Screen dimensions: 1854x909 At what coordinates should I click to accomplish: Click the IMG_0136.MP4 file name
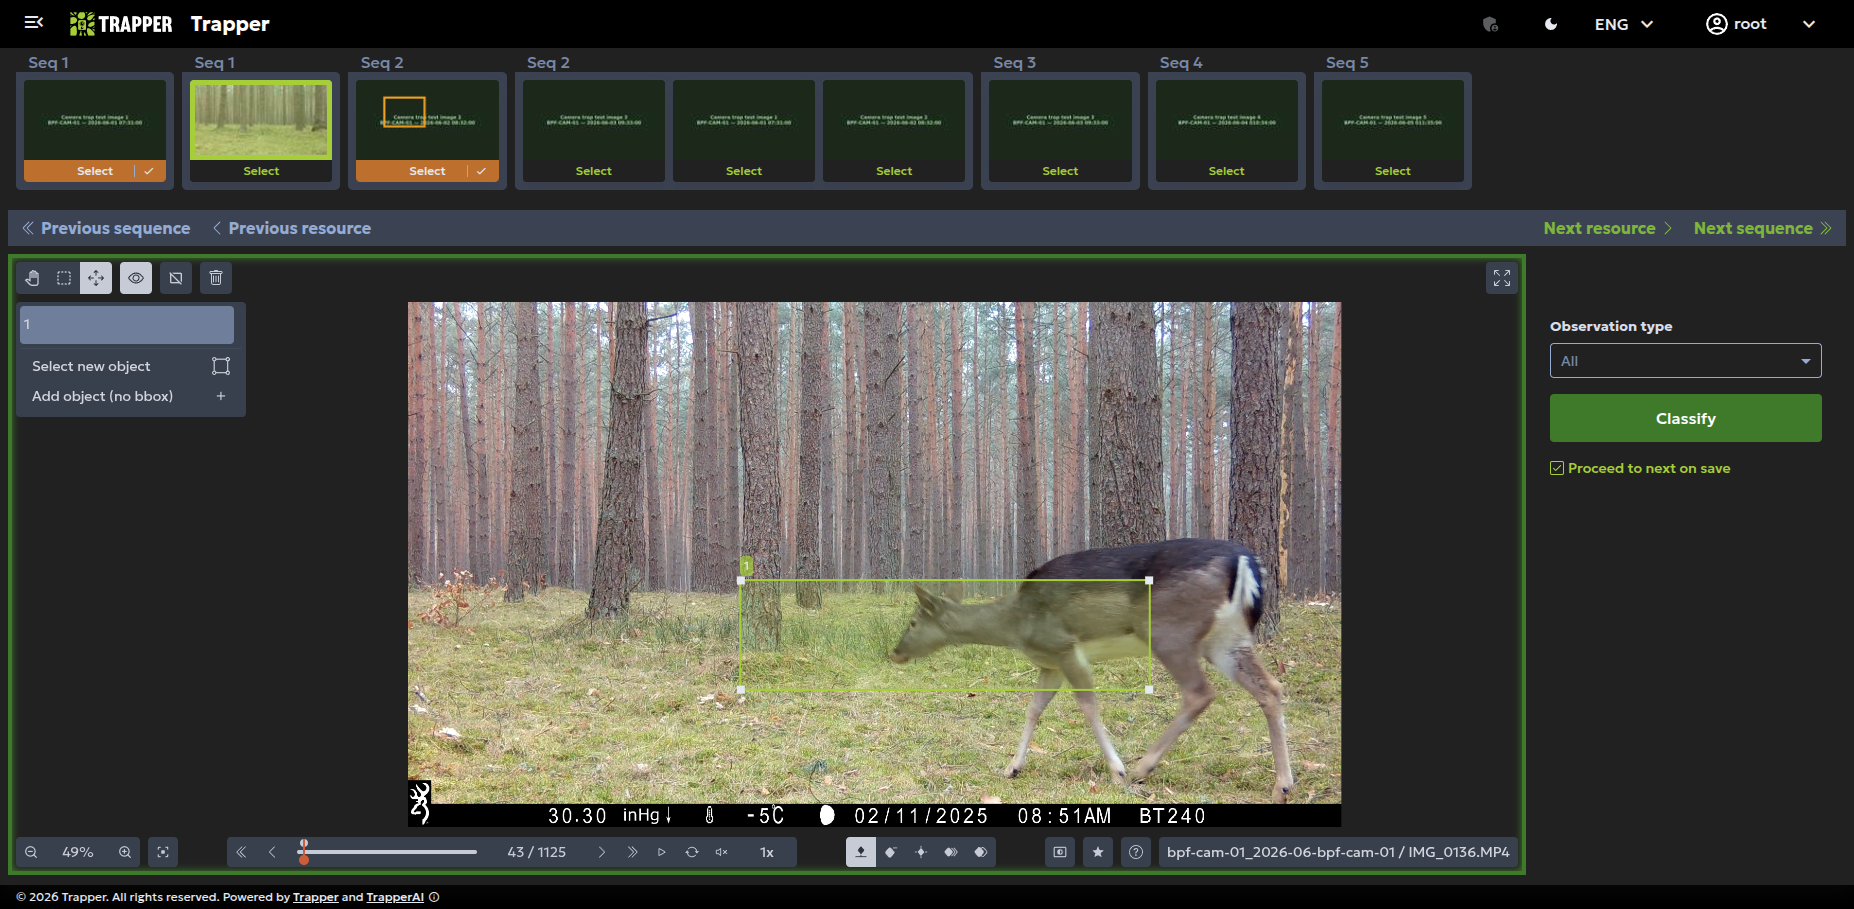click(x=1459, y=852)
